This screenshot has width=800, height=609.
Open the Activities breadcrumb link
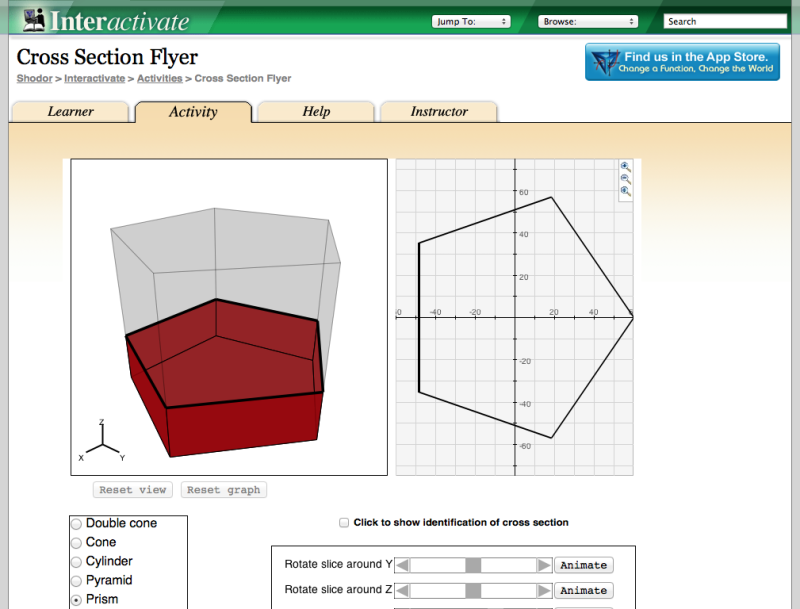click(159, 78)
